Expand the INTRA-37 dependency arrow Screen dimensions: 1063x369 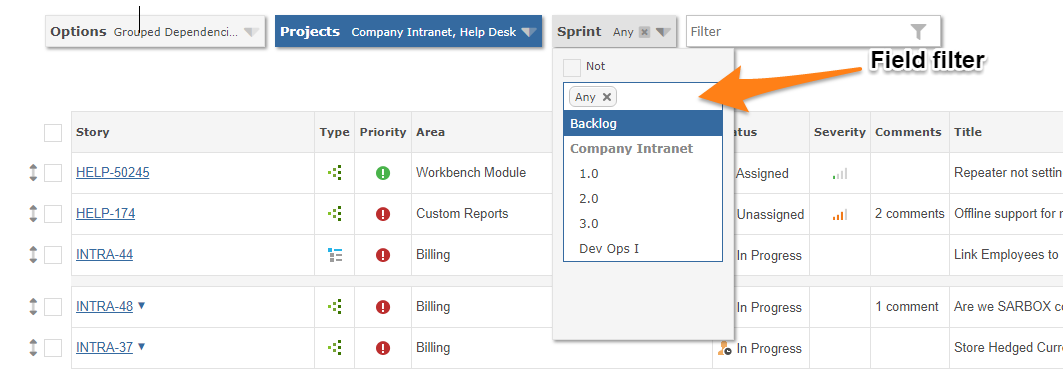click(141, 347)
